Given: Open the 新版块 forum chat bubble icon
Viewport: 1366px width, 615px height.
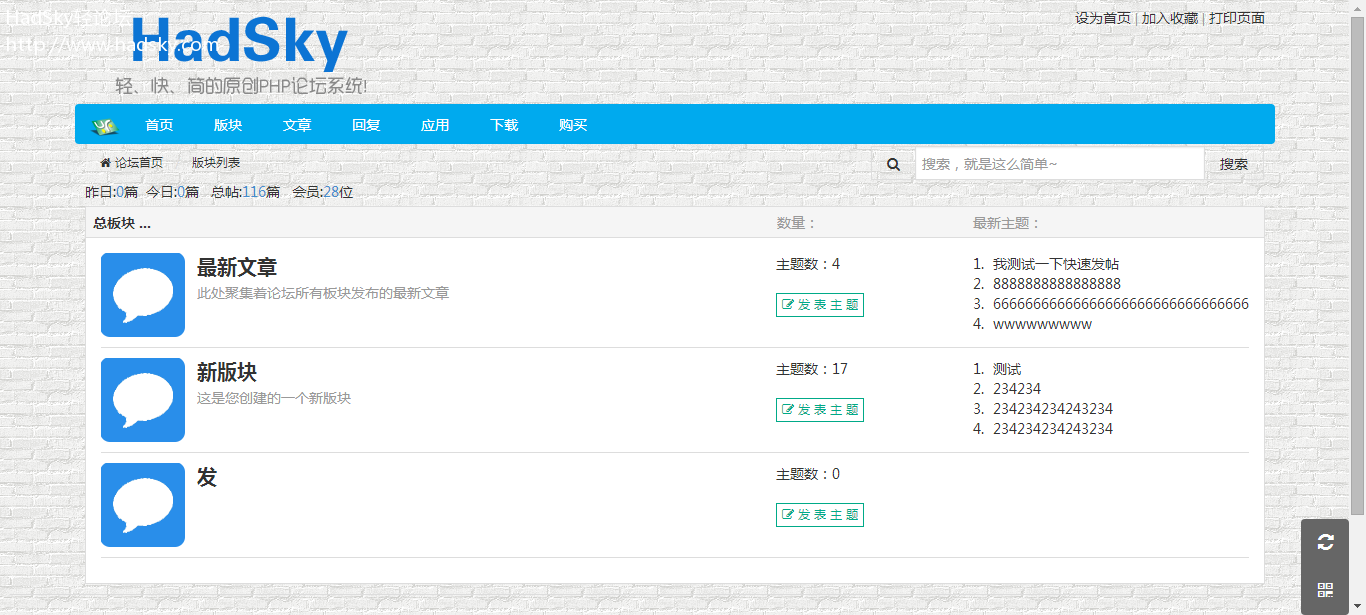Looking at the screenshot, I should click(143, 400).
